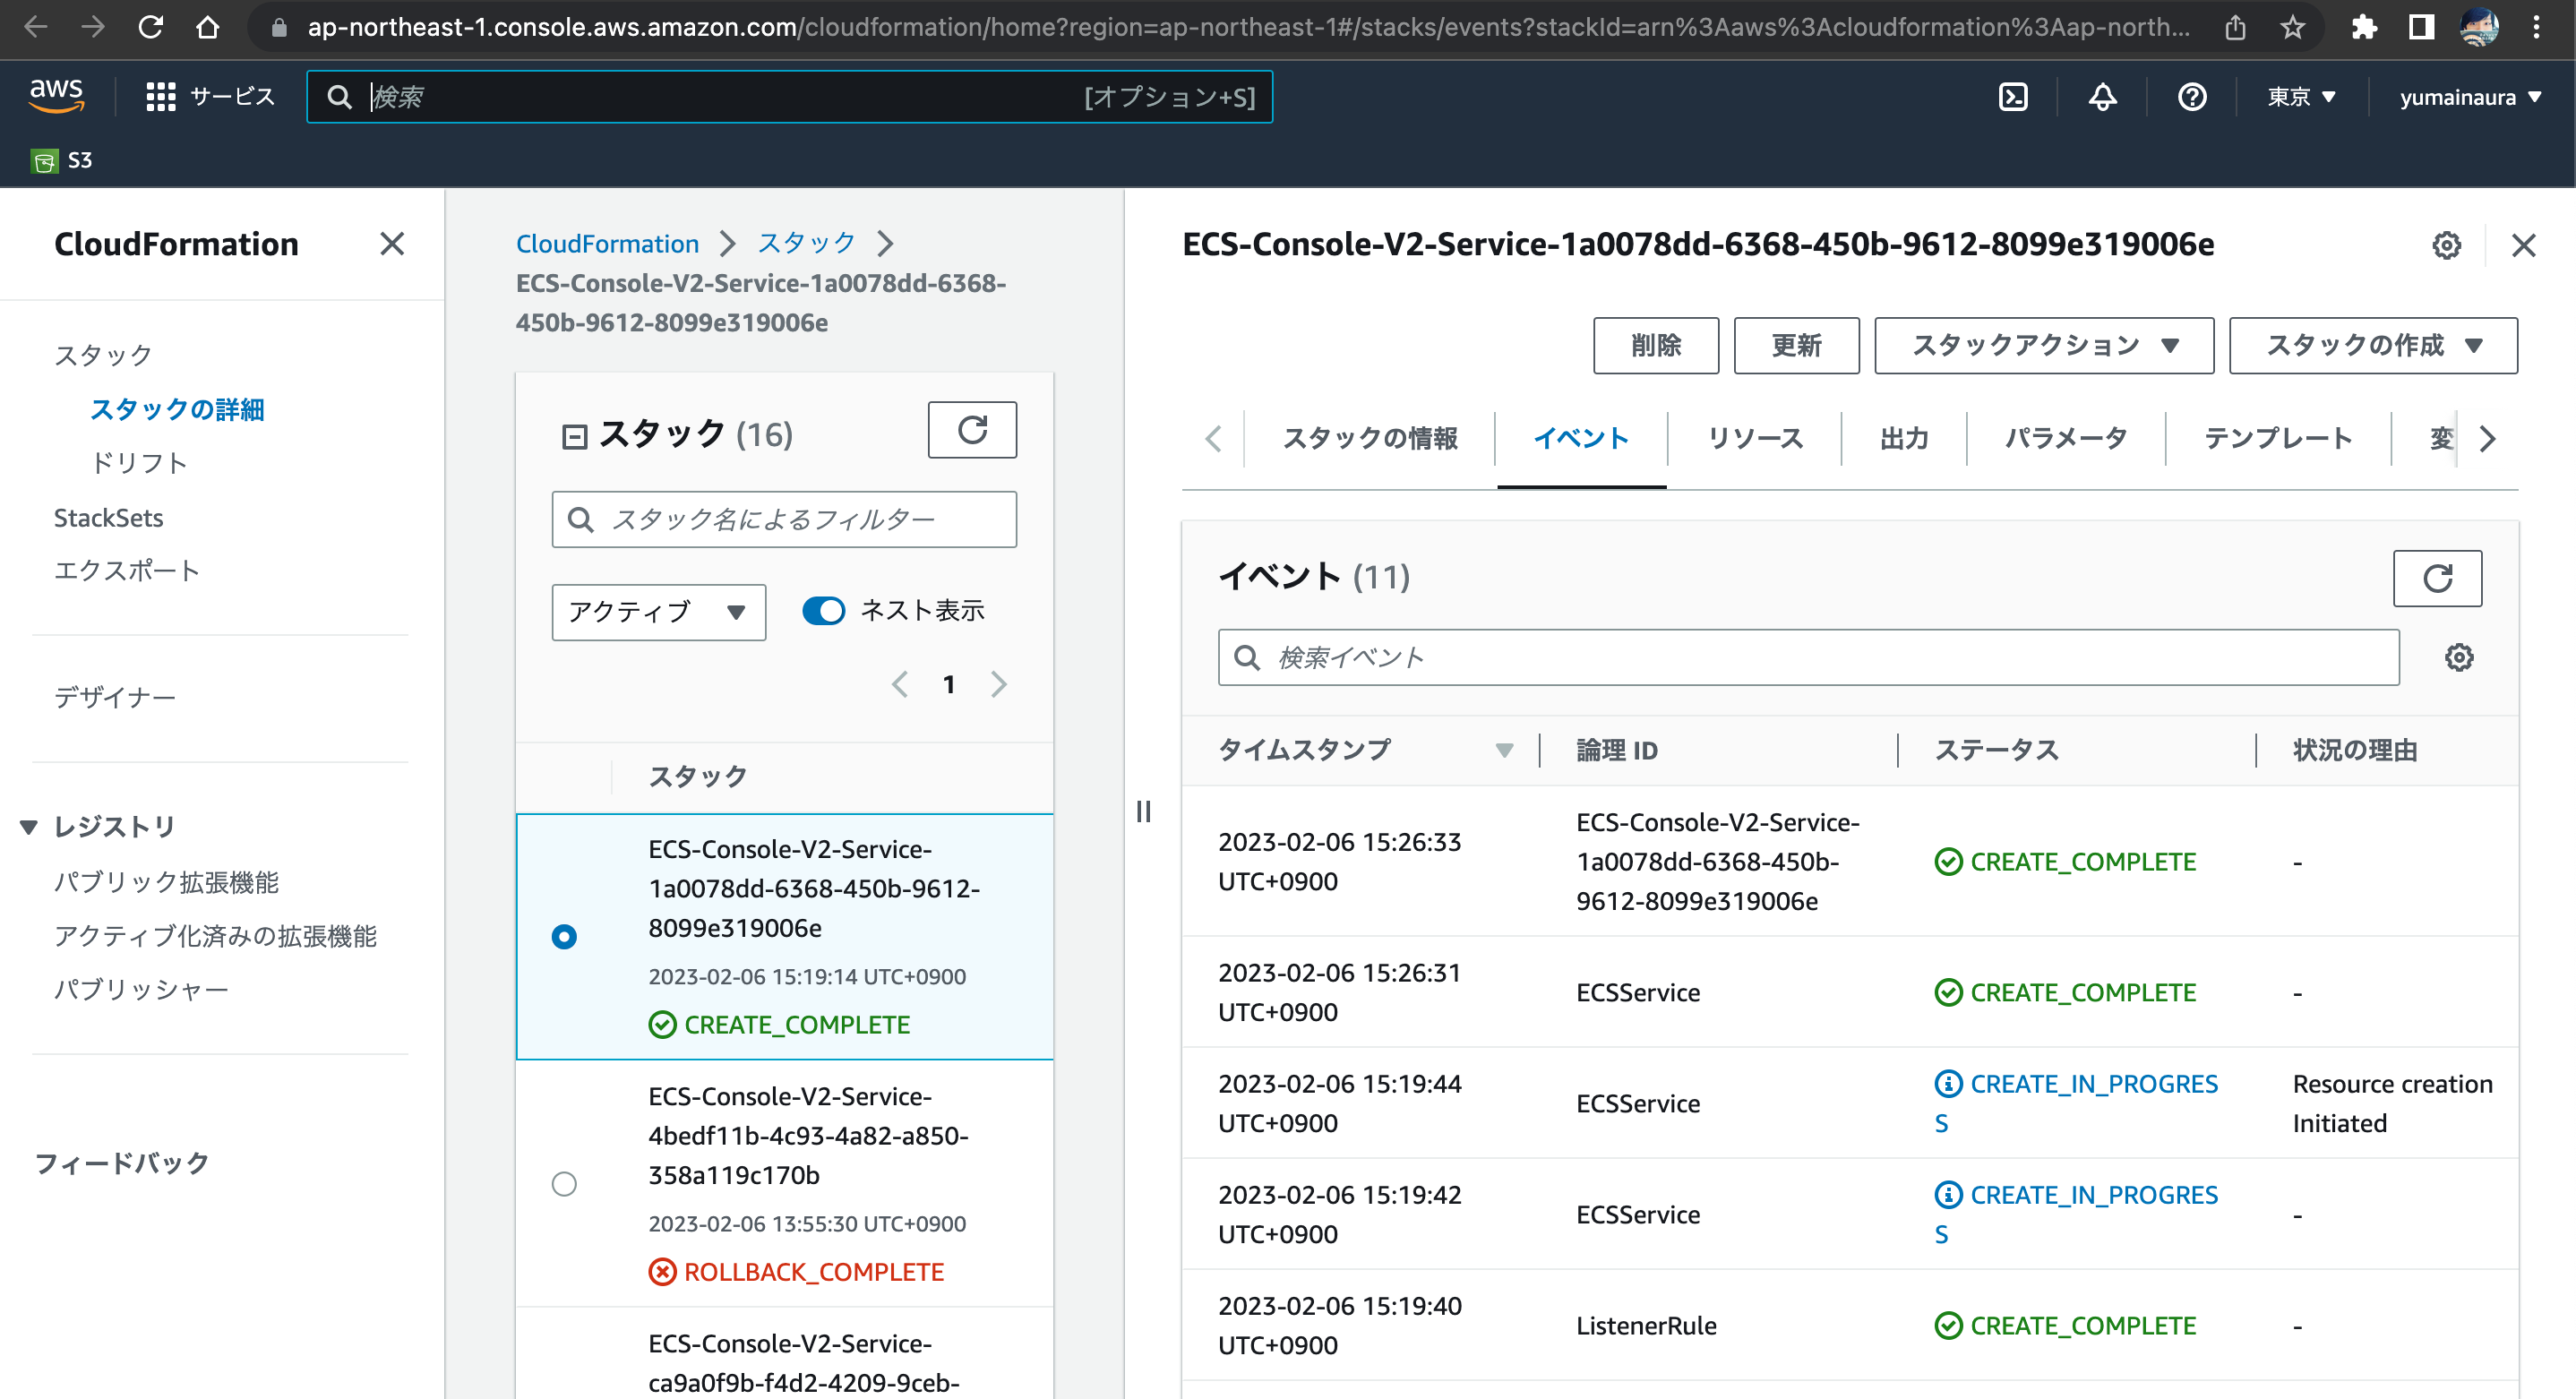Open Chrome three-dot menu
The height and width of the screenshot is (1399, 2576).
(2536, 27)
